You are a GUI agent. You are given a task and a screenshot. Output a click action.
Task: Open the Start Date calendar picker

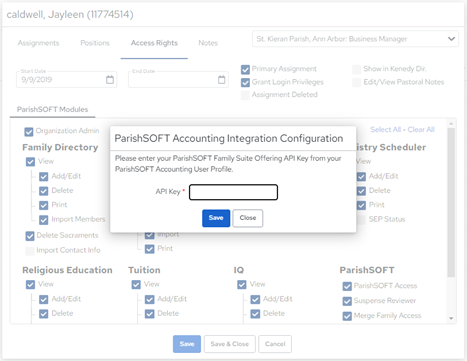coord(110,80)
